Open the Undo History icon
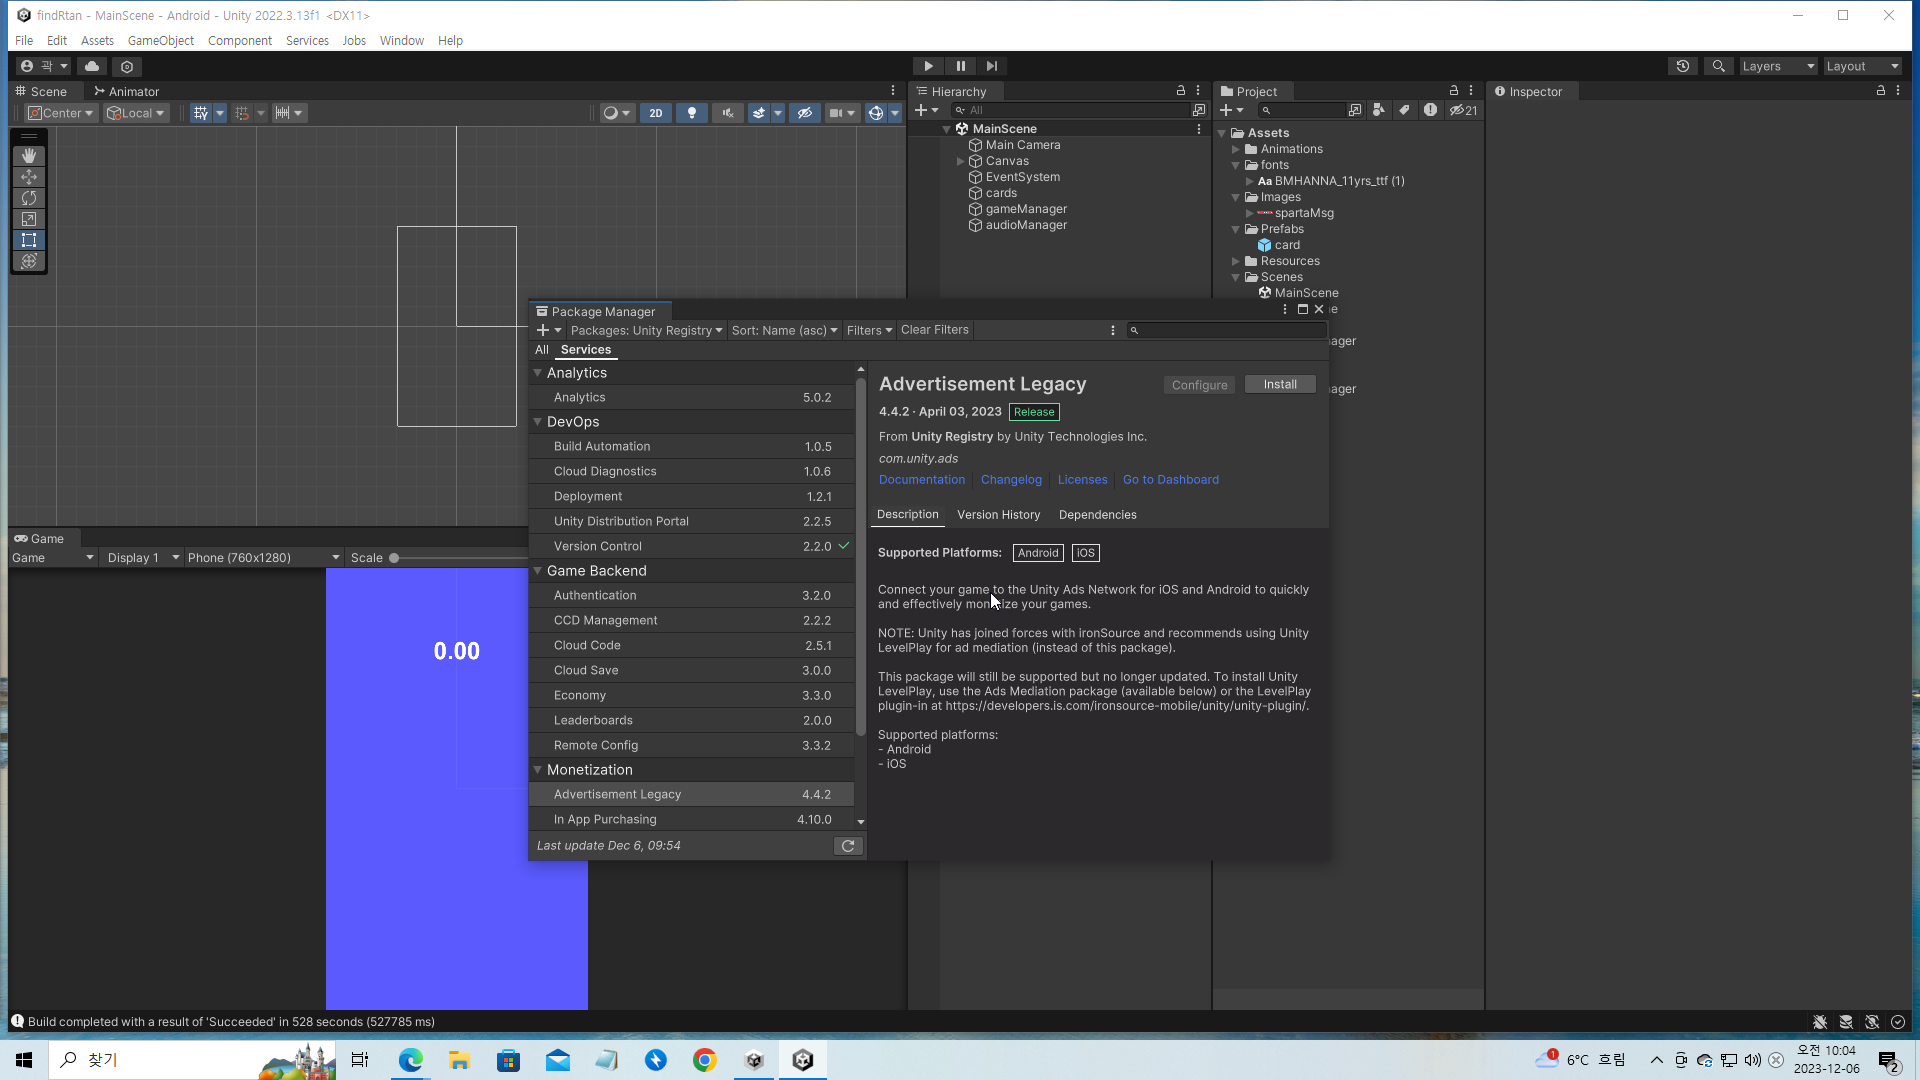The height and width of the screenshot is (1080, 1920). tap(1683, 66)
